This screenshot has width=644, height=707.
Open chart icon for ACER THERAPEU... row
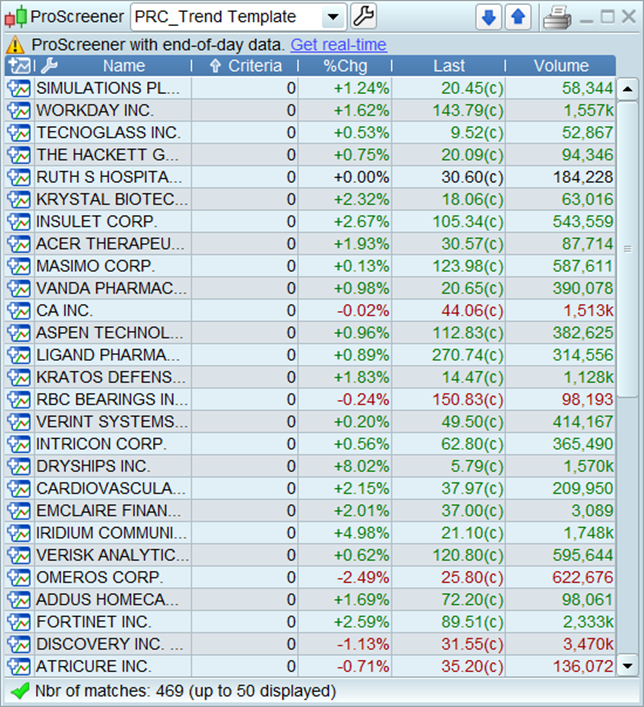coord(19,243)
